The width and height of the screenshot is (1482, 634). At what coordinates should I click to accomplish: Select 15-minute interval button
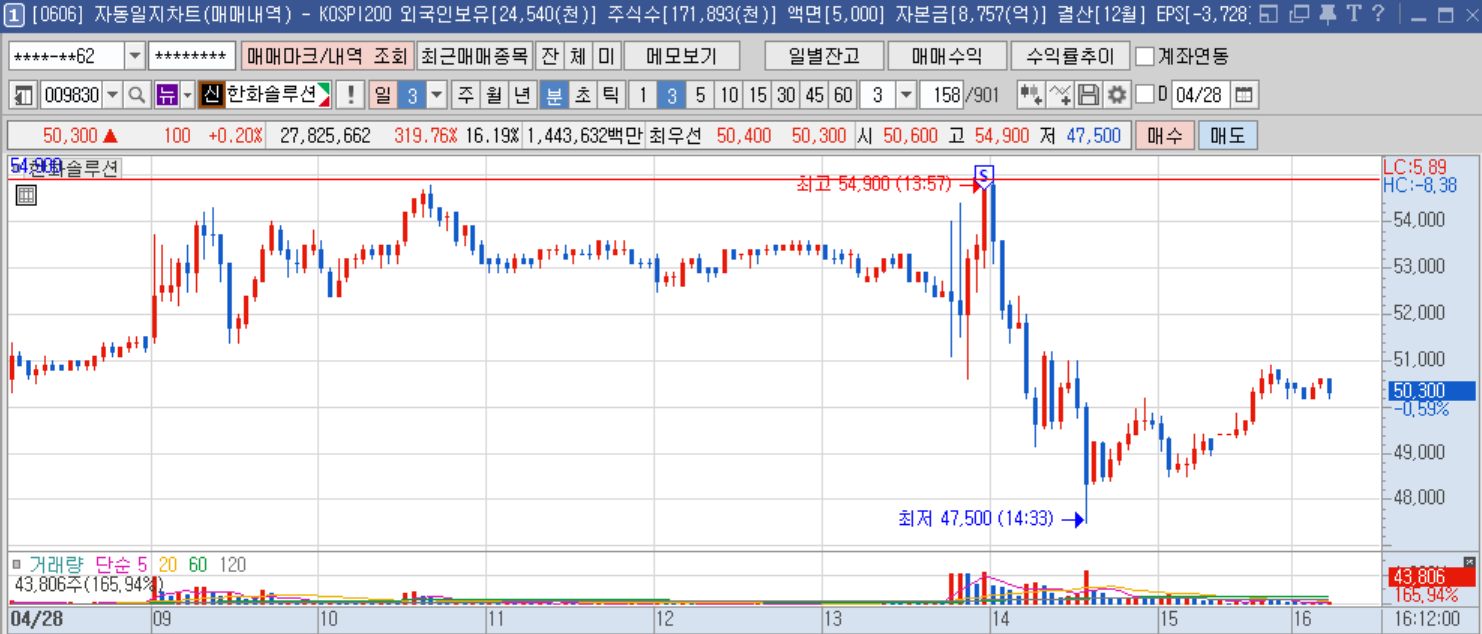click(758, 95)
